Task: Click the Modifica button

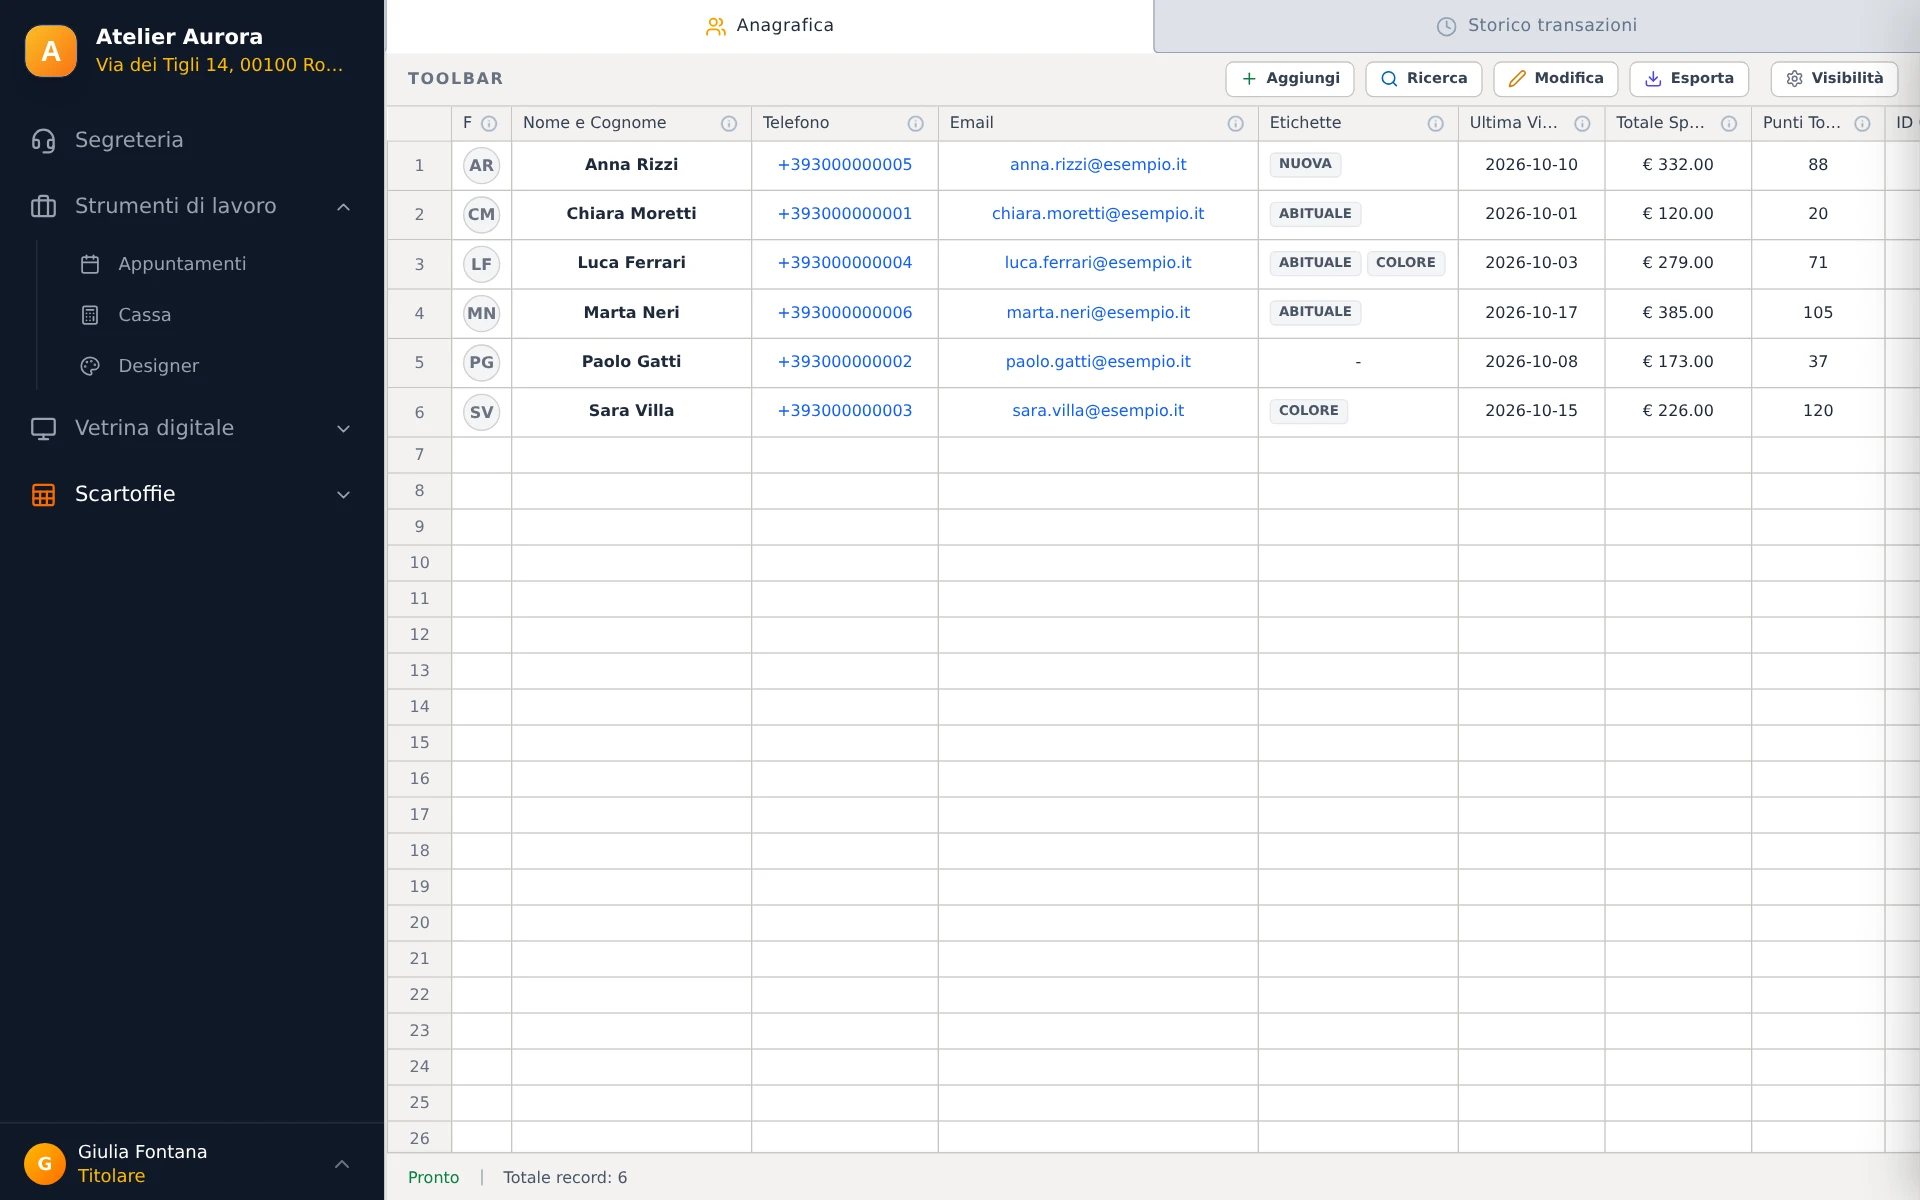Action: [x=1556, y=79]
